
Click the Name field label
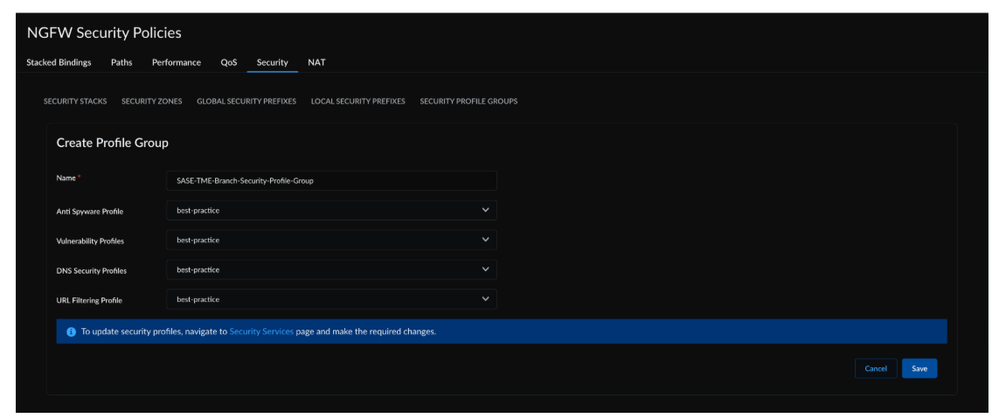[66, 178]
